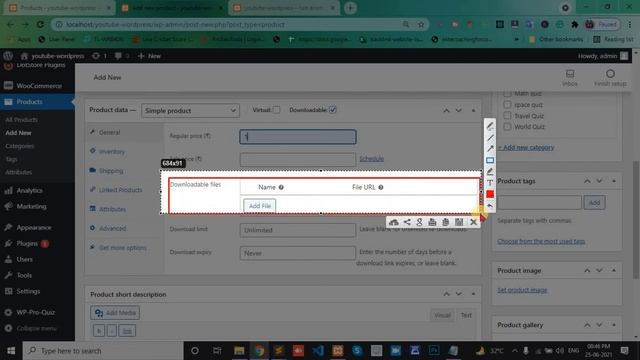This screenshot has height=360, width=640.
Task: Select the Lightshot rectangle tool
Action: (490, 160)
